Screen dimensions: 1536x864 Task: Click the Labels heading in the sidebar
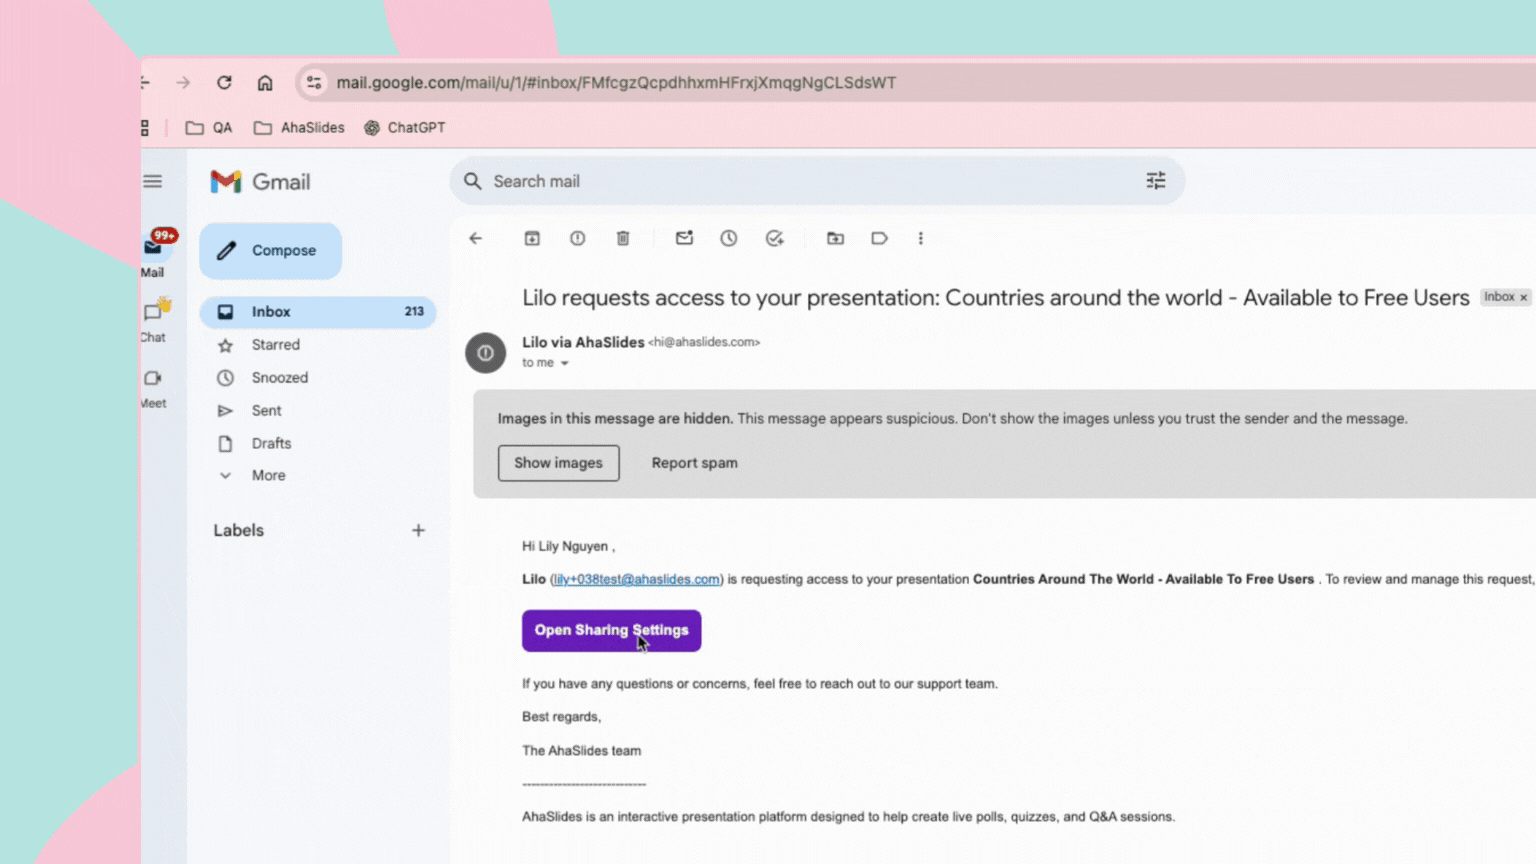click(239, 531)
